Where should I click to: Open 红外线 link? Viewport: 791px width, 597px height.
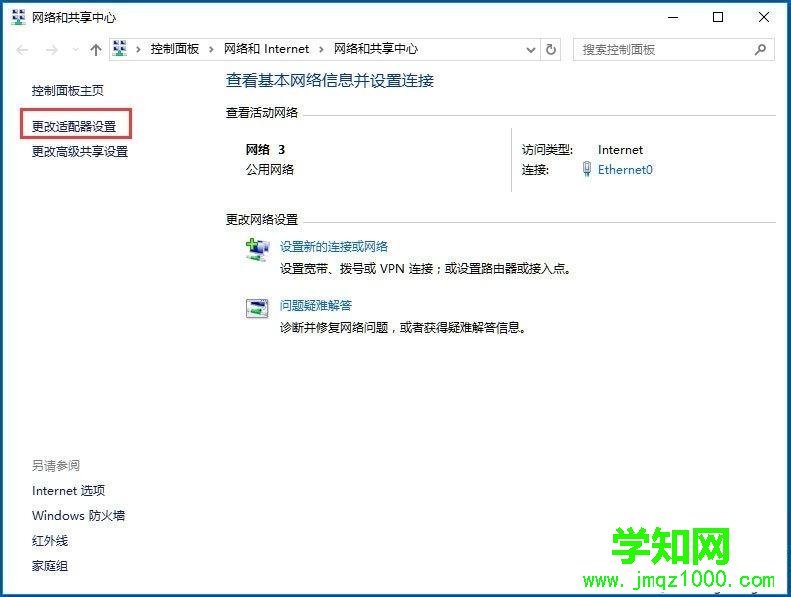pos(49,540)
